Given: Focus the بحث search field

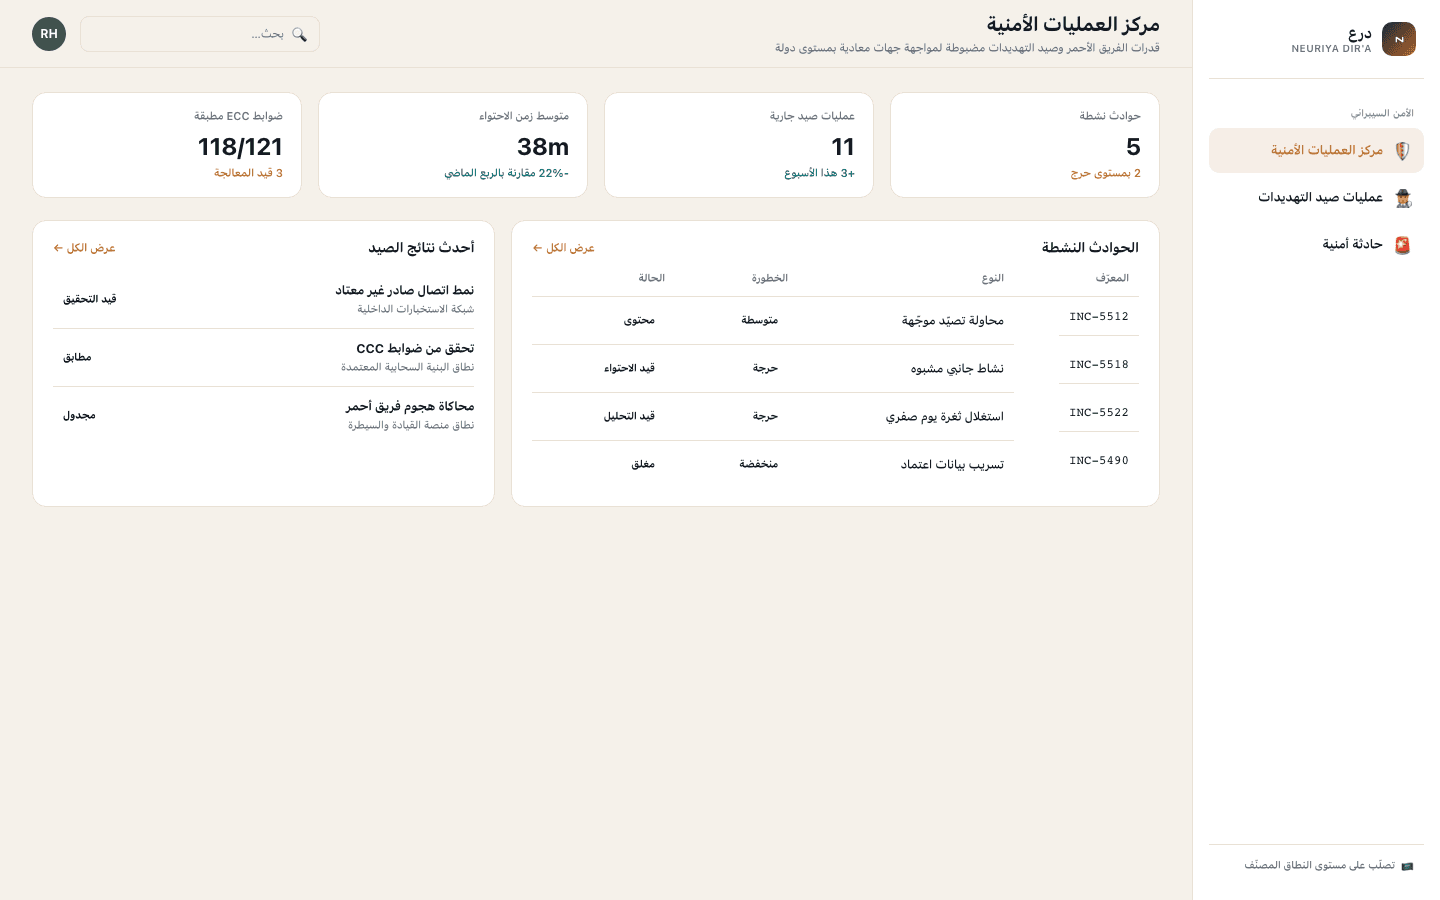Looking at the screenshot, I should (x=200, y=34).
